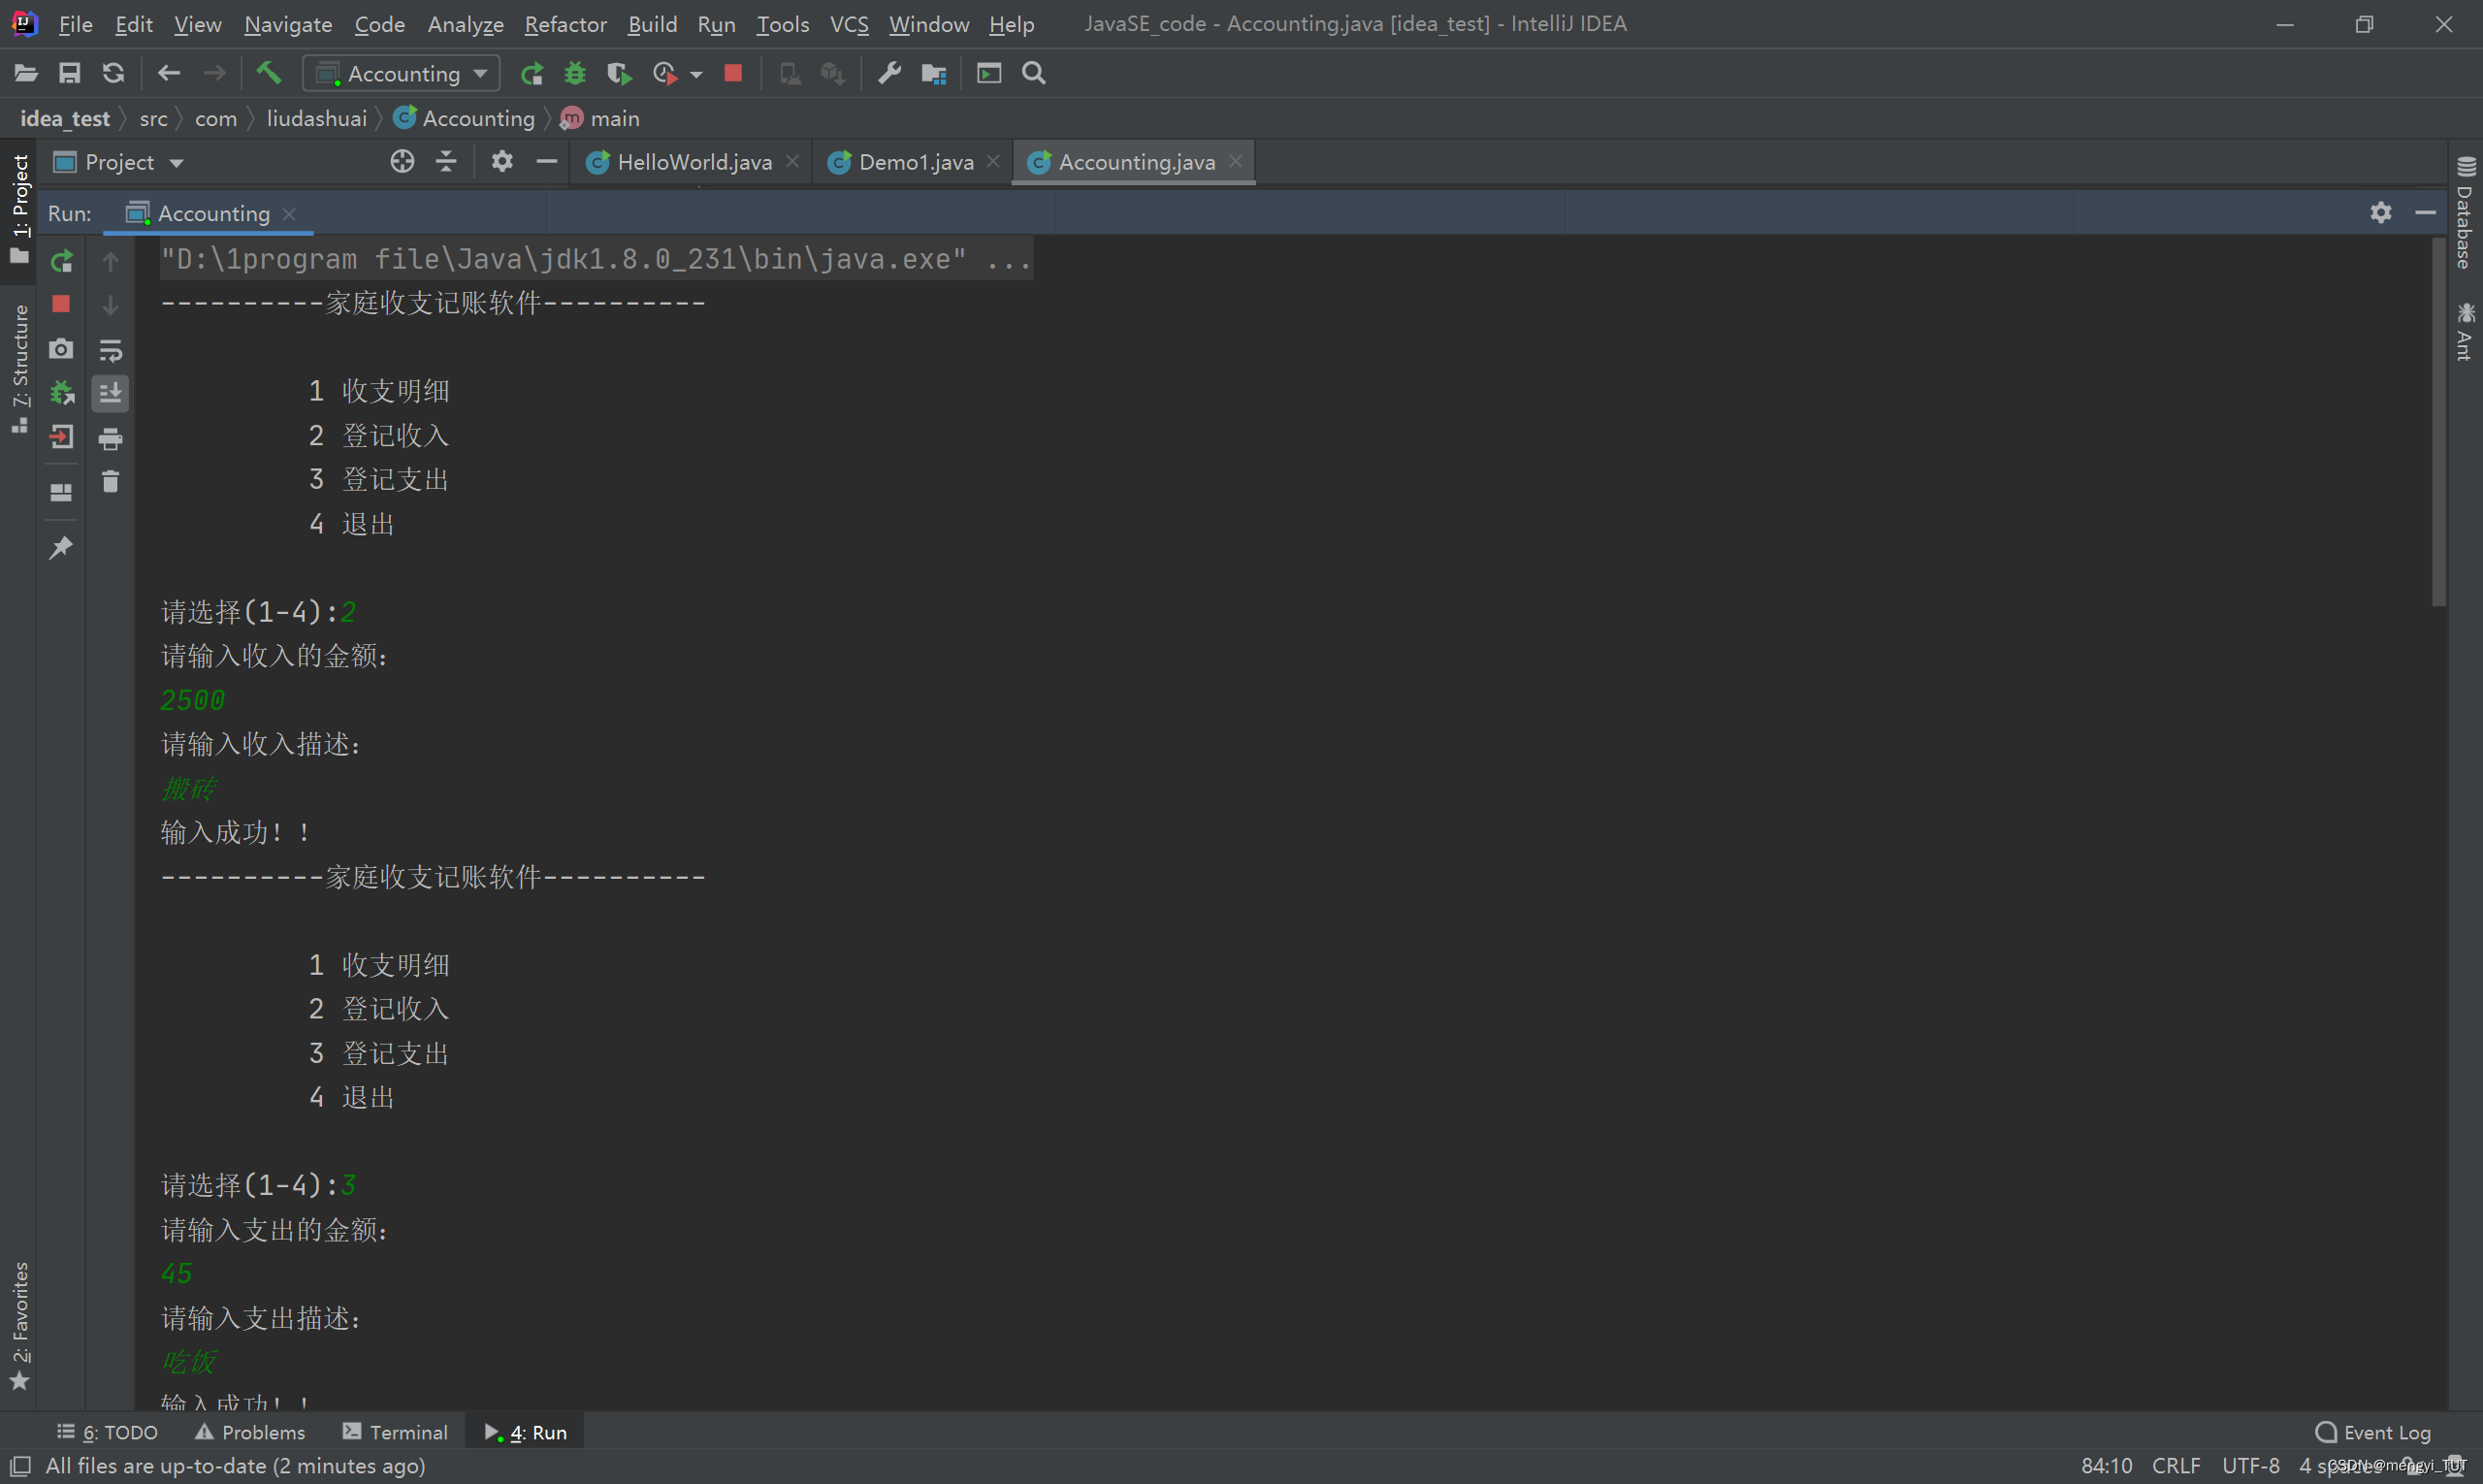
Task: Toggle the Pin Tab pushpin icon
Action: (x=62, y=547)
